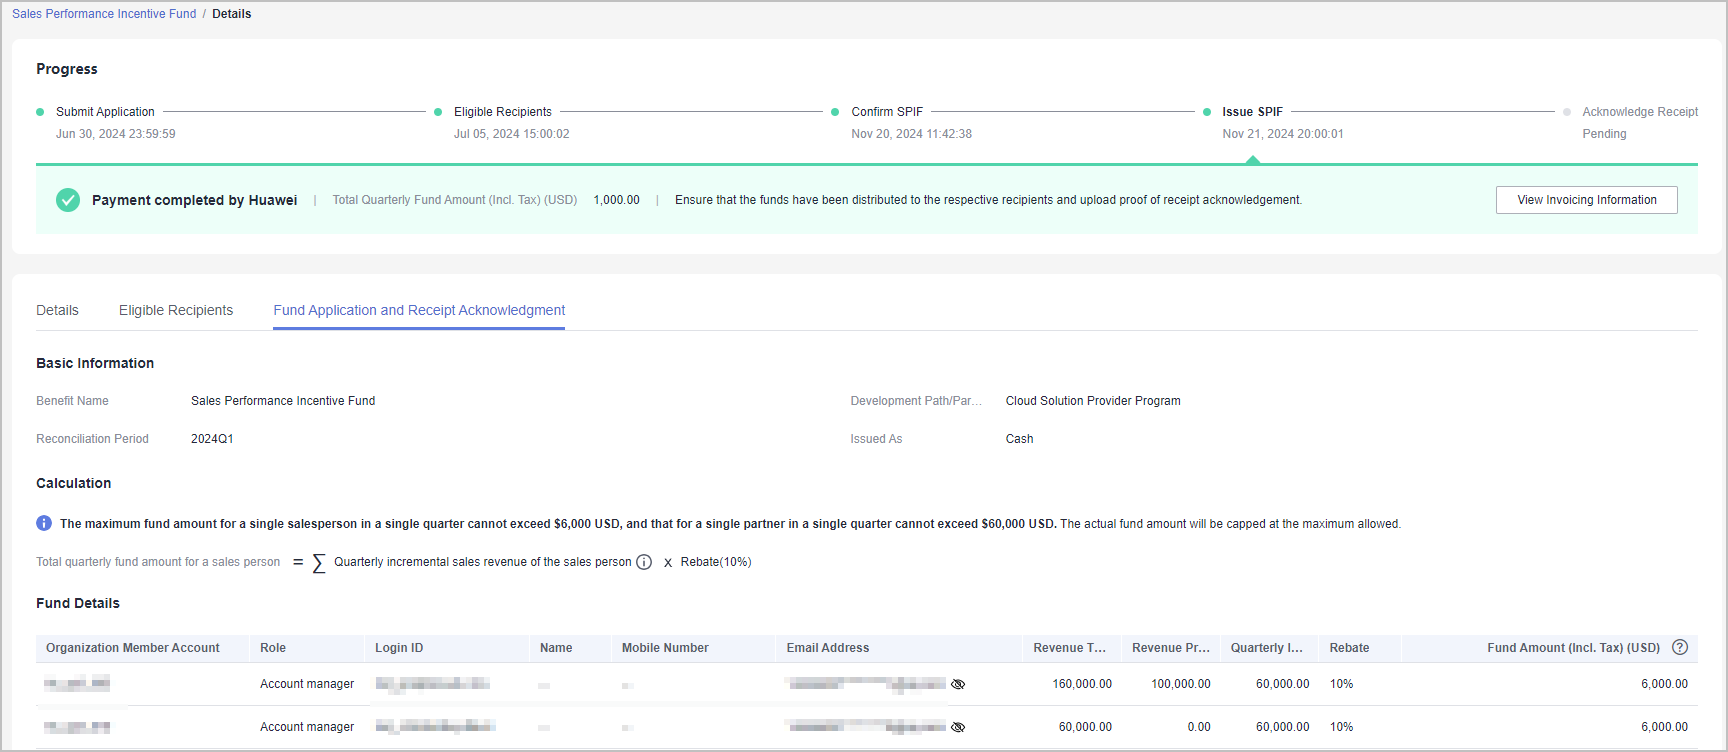Click the Eligible Recipients progress step dot
Screen dimensions: 1728x752
point(438,112)
